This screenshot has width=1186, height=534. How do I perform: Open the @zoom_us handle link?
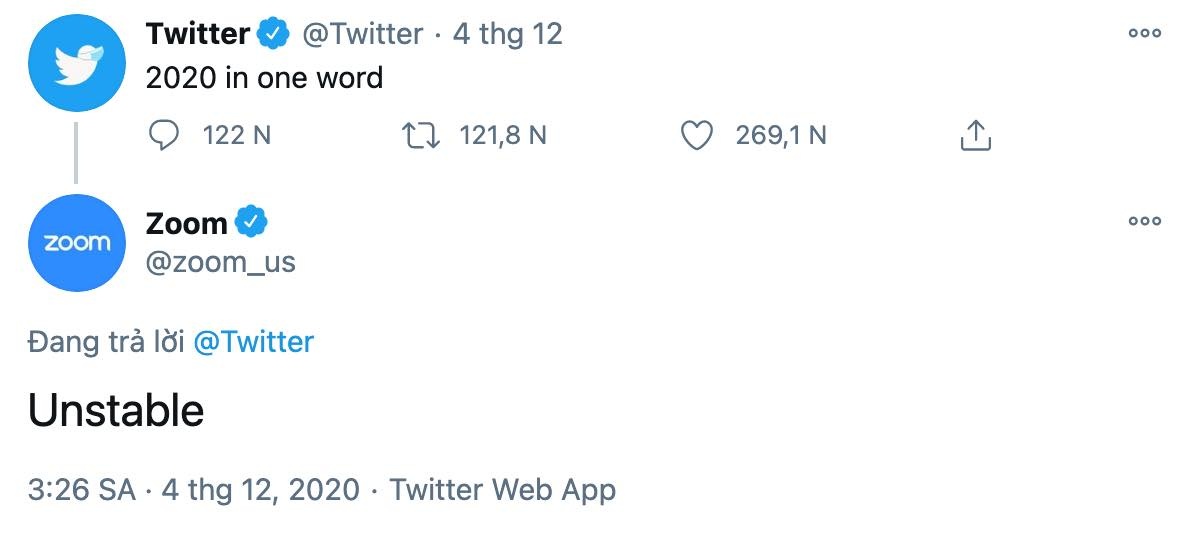220,261
